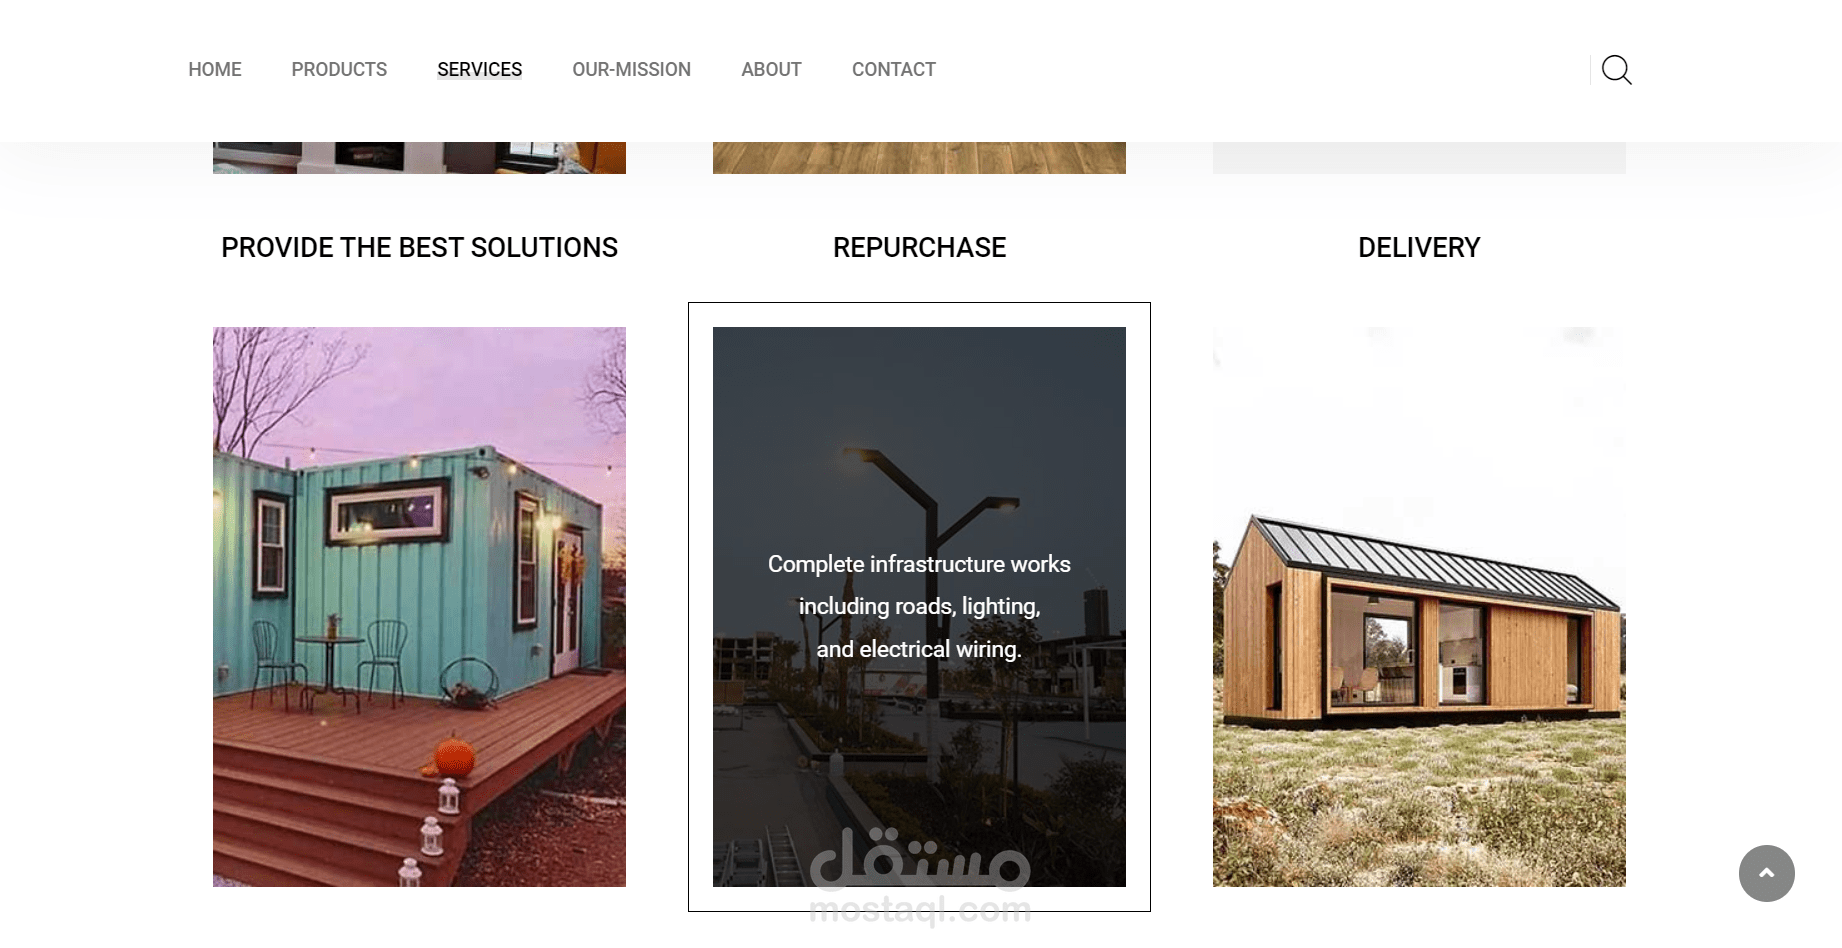Open the teal container house image

[419, 607]
